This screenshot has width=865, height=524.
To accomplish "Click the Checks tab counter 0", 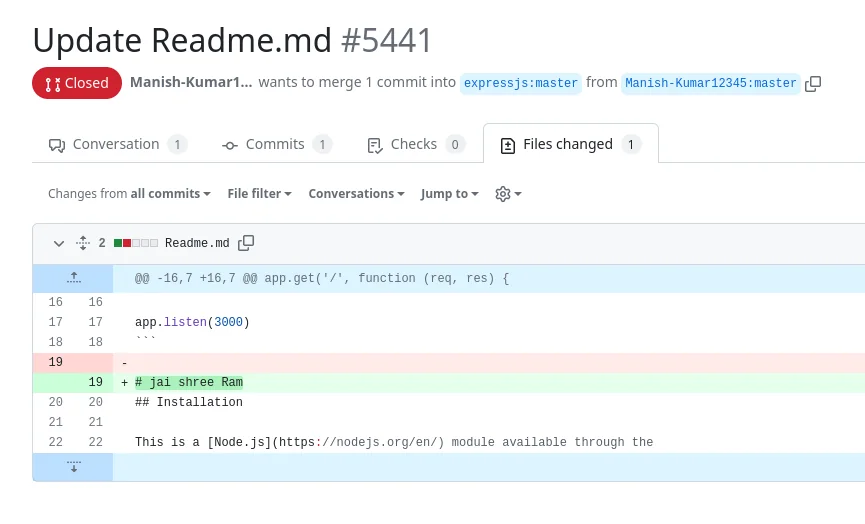I will [455, 145].
